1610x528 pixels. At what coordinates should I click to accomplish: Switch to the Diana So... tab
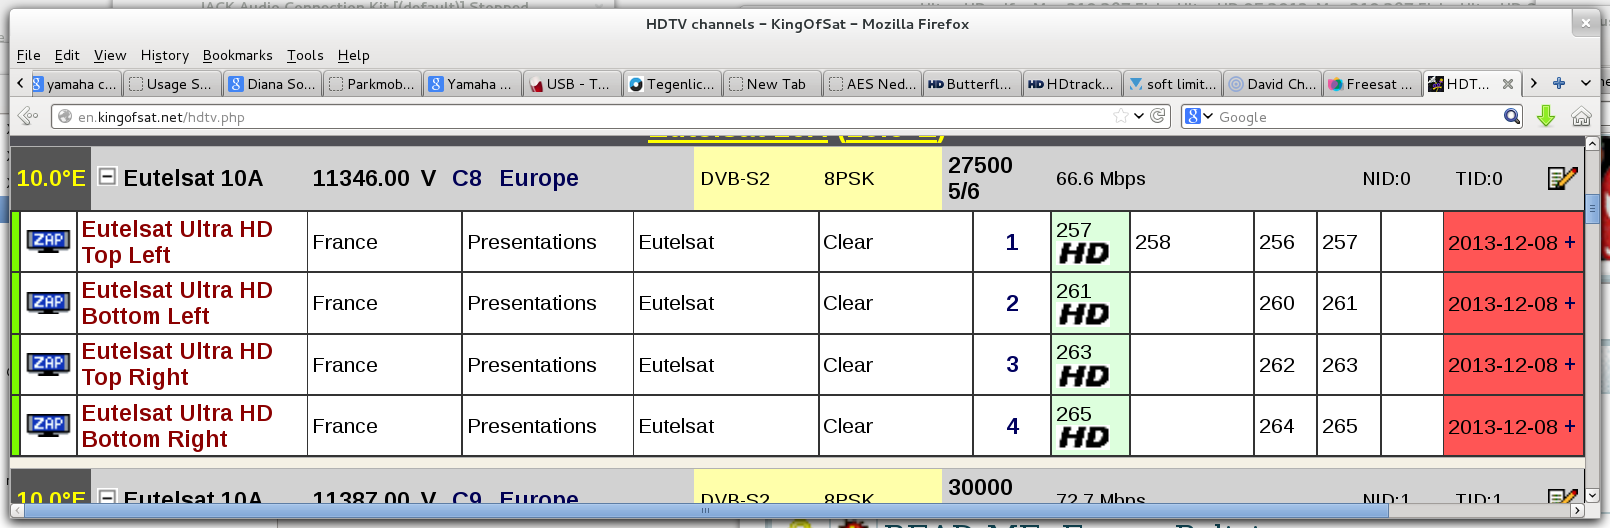[x=272, y=84]
